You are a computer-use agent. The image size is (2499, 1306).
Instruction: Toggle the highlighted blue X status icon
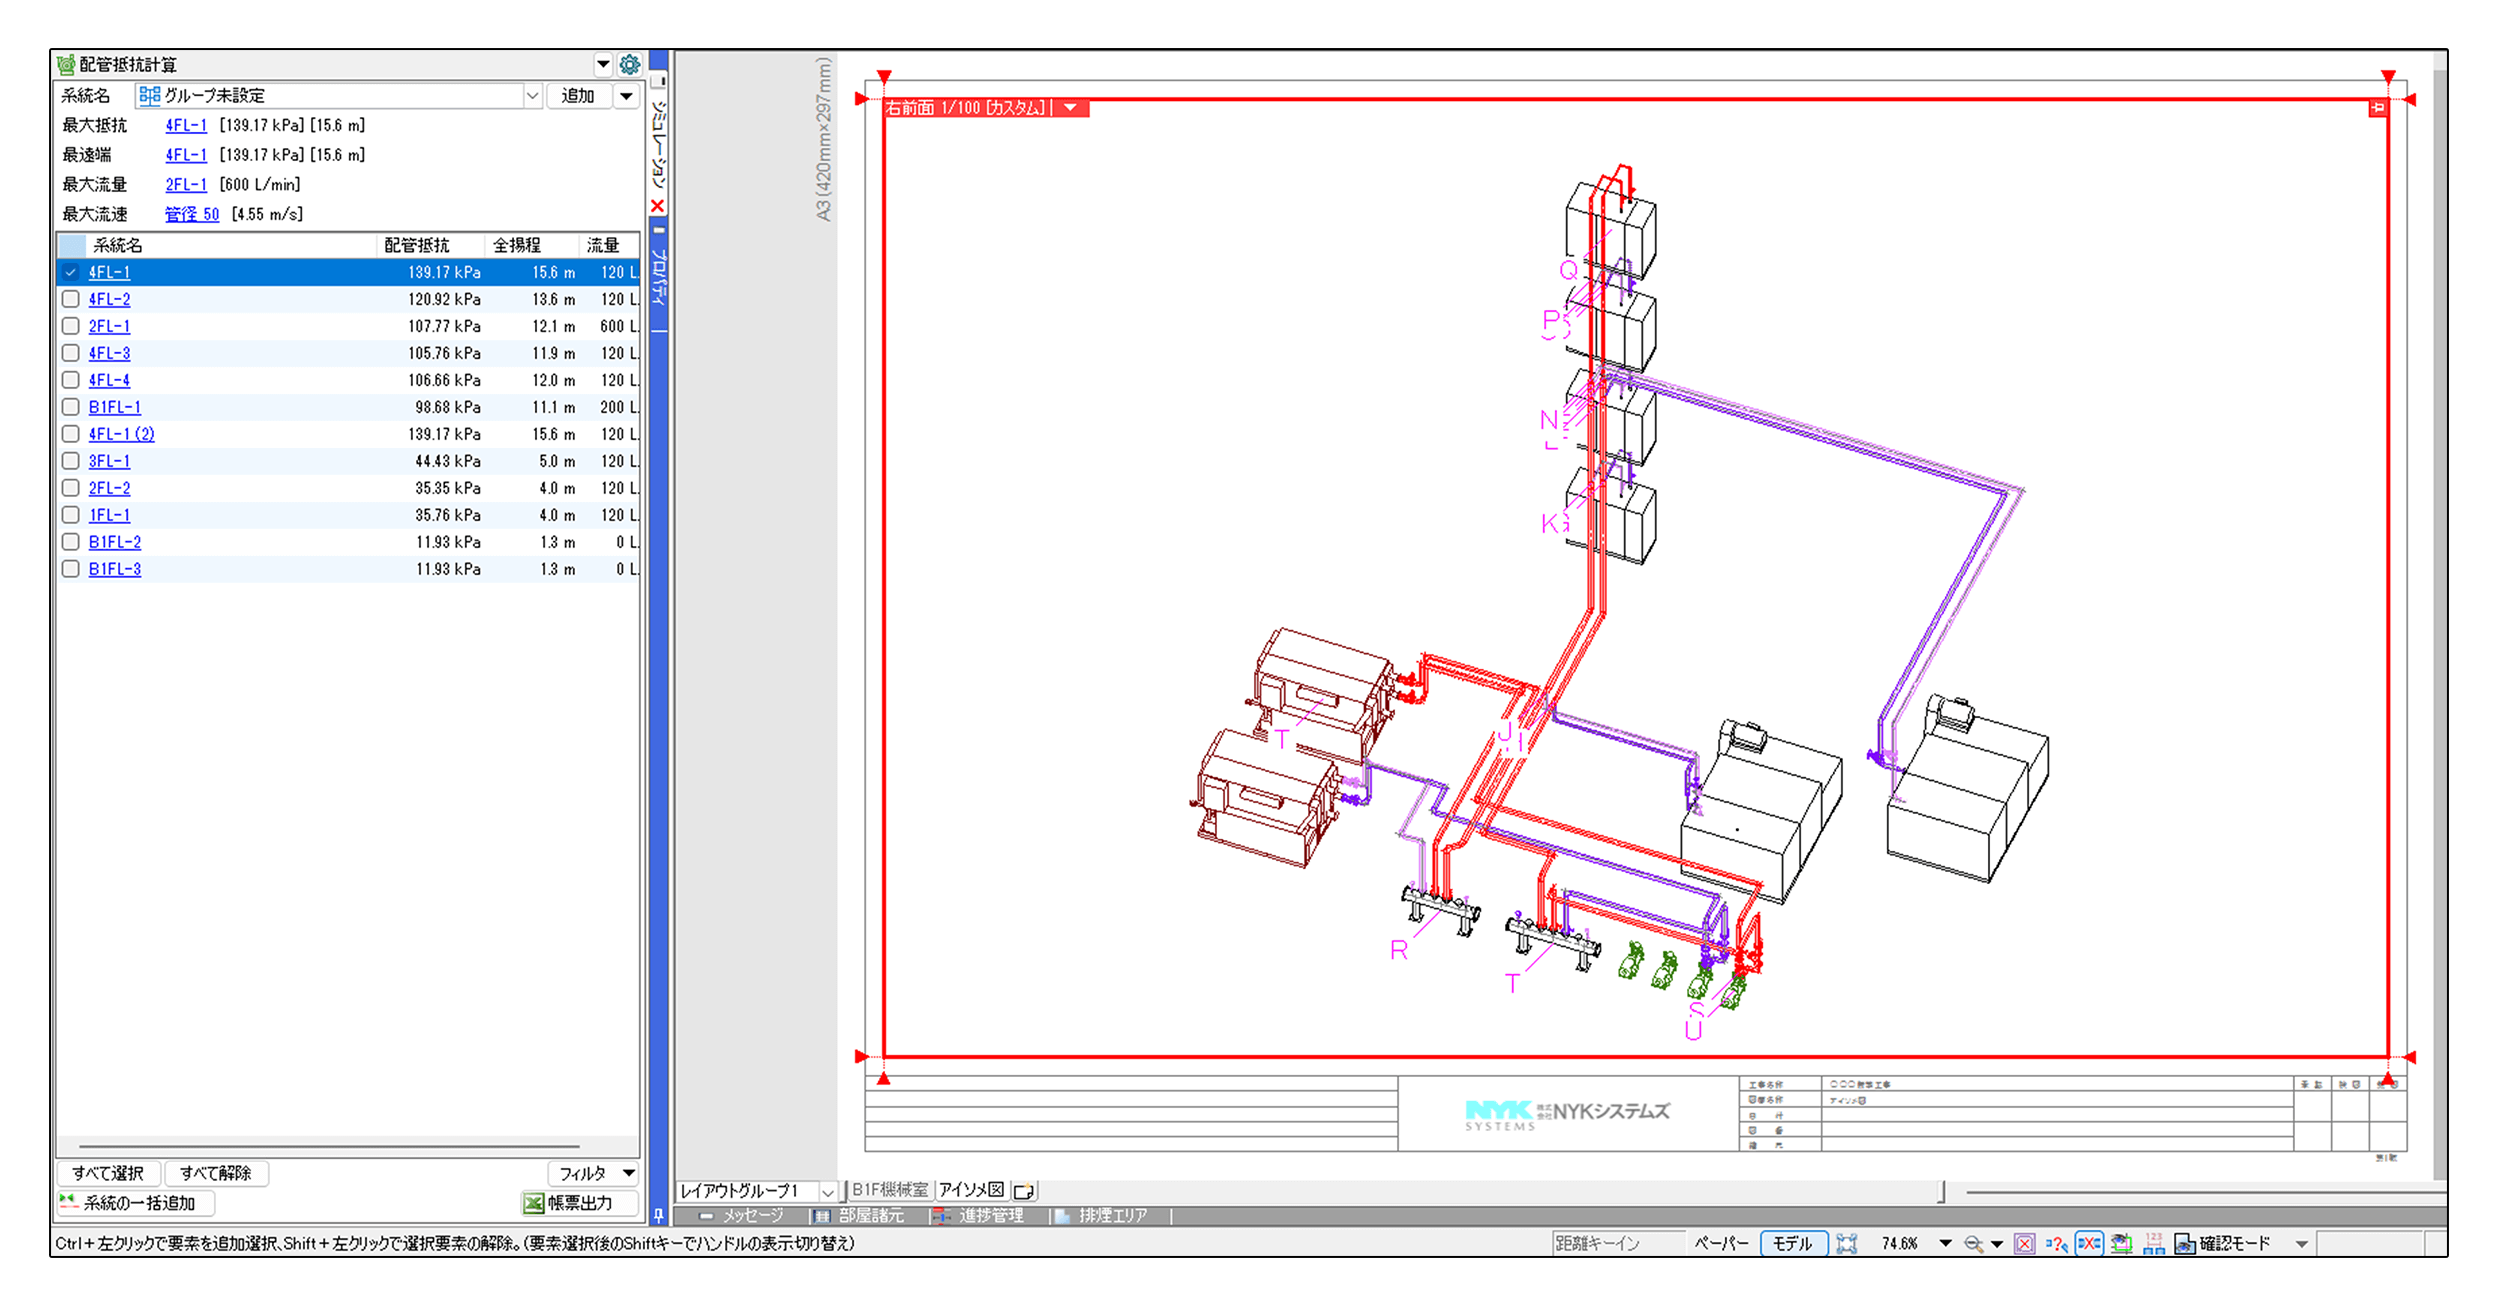[x=2089, y=1243]
